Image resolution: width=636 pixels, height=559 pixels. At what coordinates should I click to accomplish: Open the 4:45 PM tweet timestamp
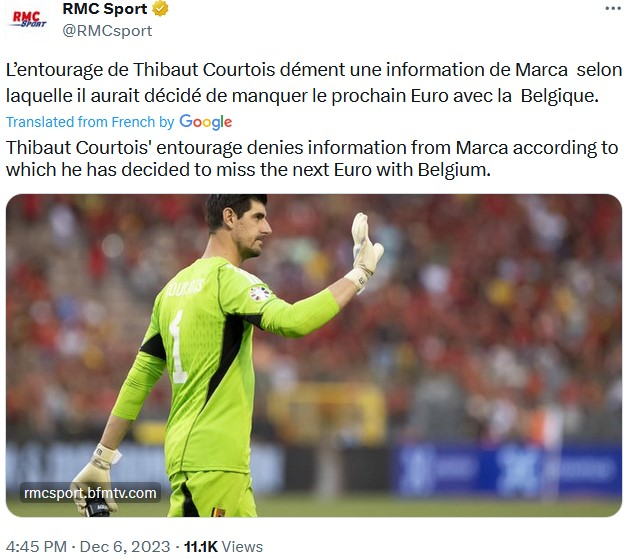click(x=36, y=546)
